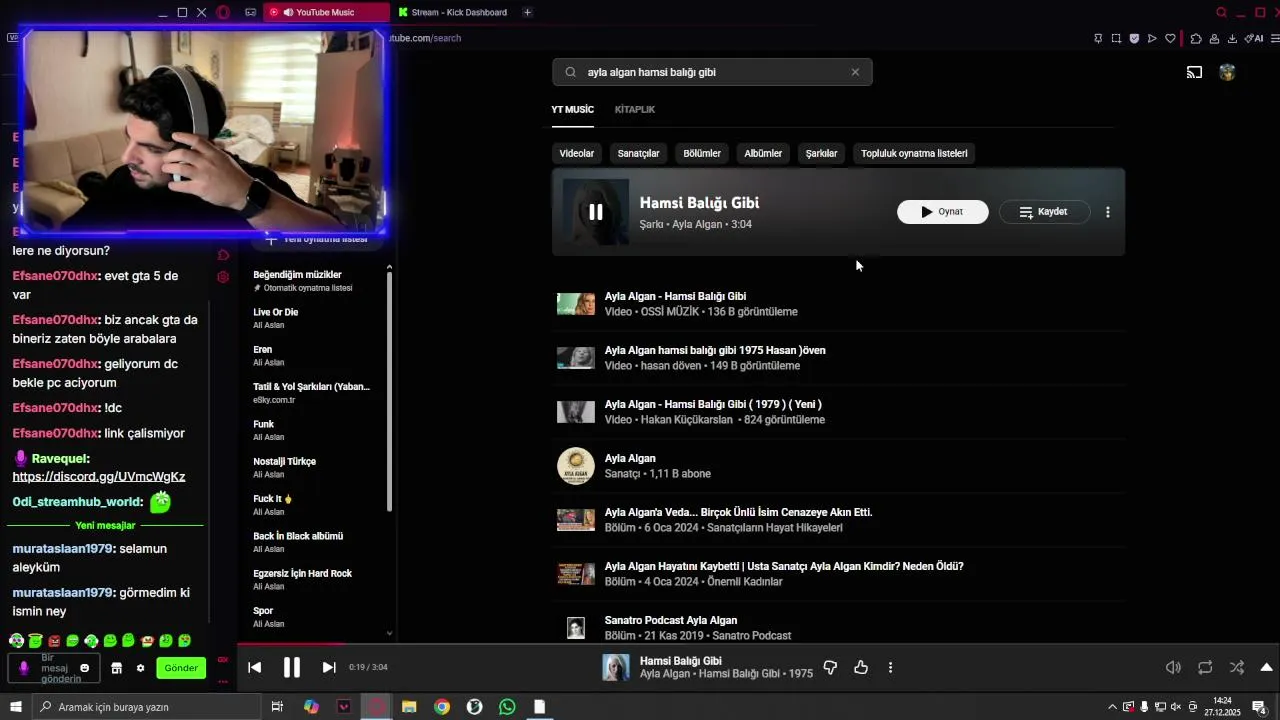Toggle repeat mode in the player
1280x720 pixels.
point(1205,667)
